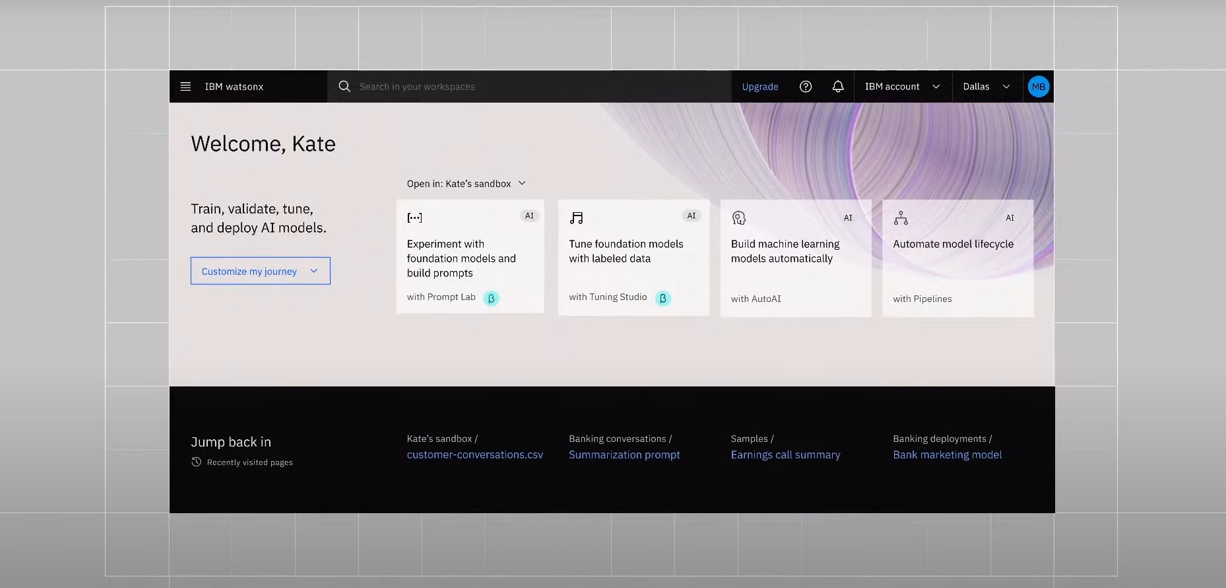Viewport: 1226px width, 588px height.
Task: Open the Summarization prompt link
Action: (624, 455)
